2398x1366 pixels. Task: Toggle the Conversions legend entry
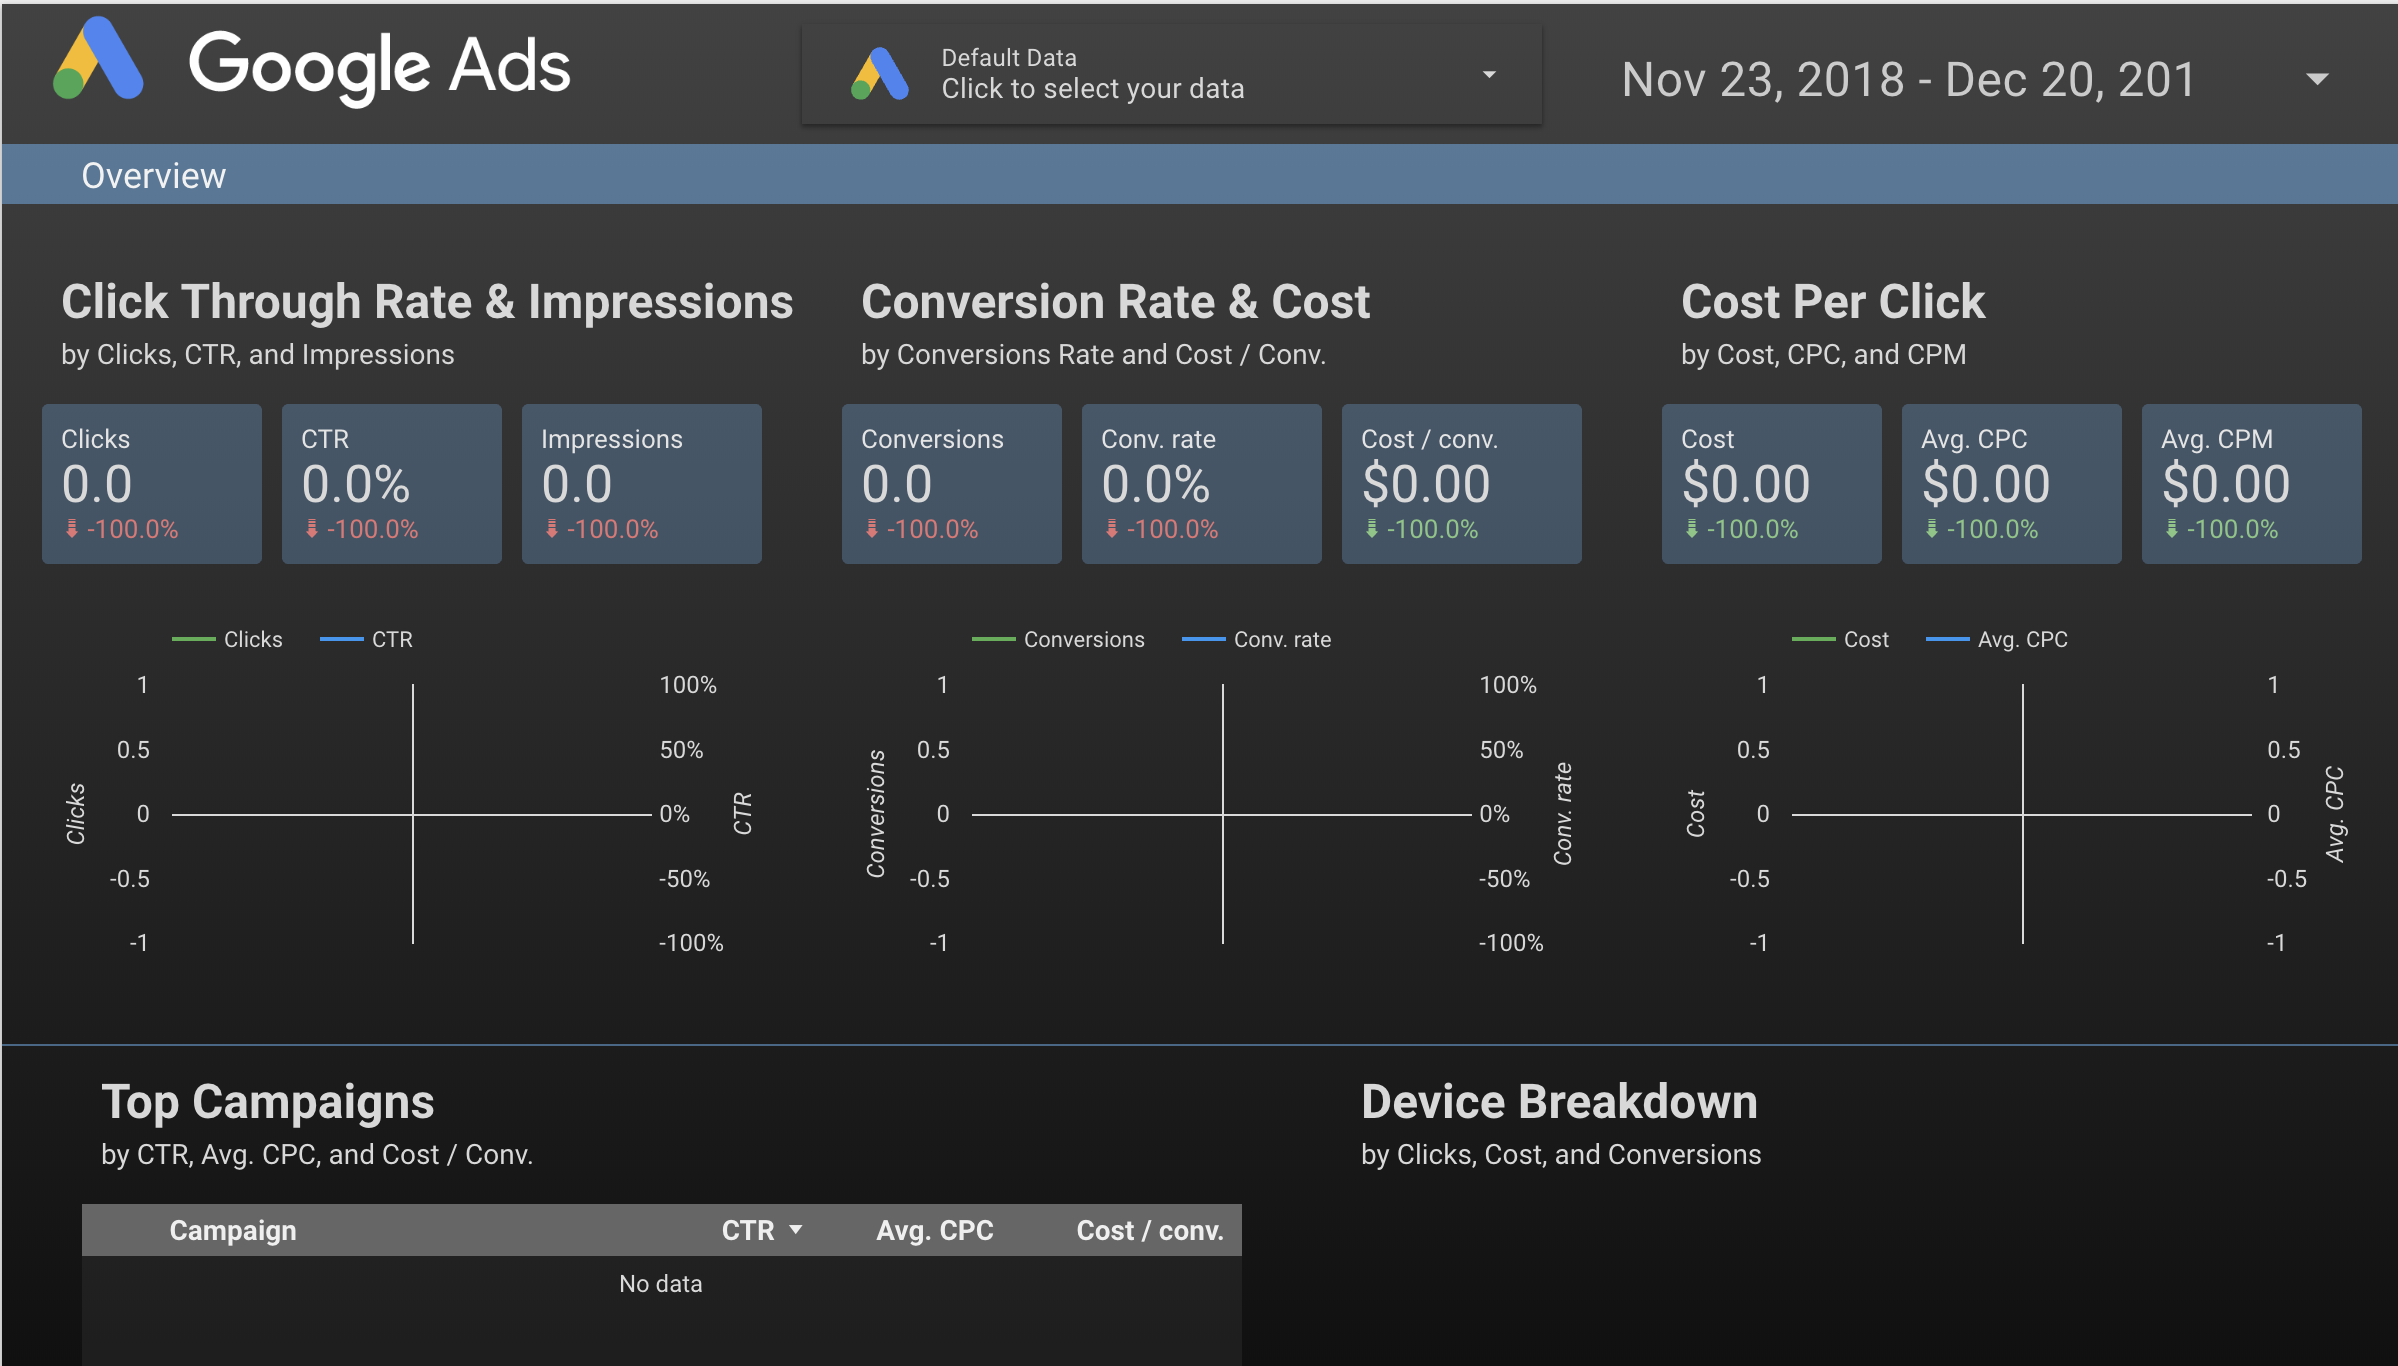click(x=1058, y=639)
